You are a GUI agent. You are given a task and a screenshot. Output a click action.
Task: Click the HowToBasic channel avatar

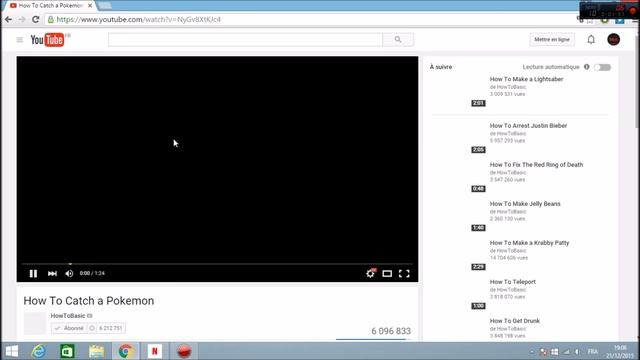click(35, 323)
